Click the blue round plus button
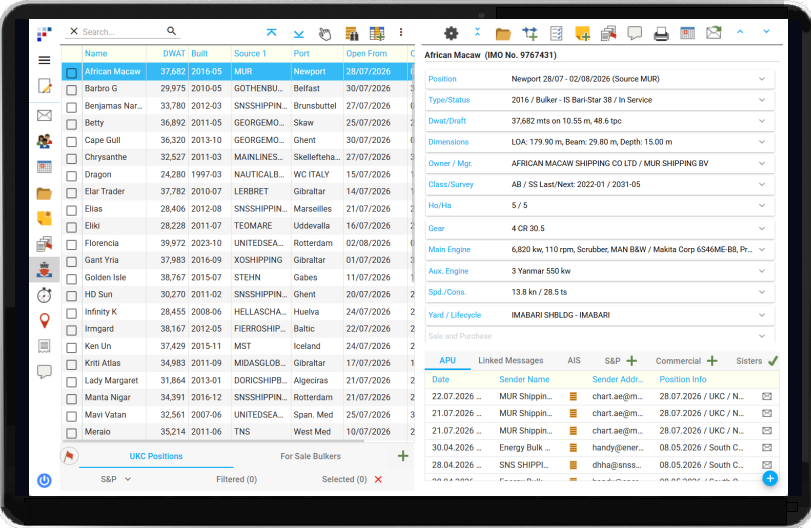This screenshot has width=811, height=528. 770,478
